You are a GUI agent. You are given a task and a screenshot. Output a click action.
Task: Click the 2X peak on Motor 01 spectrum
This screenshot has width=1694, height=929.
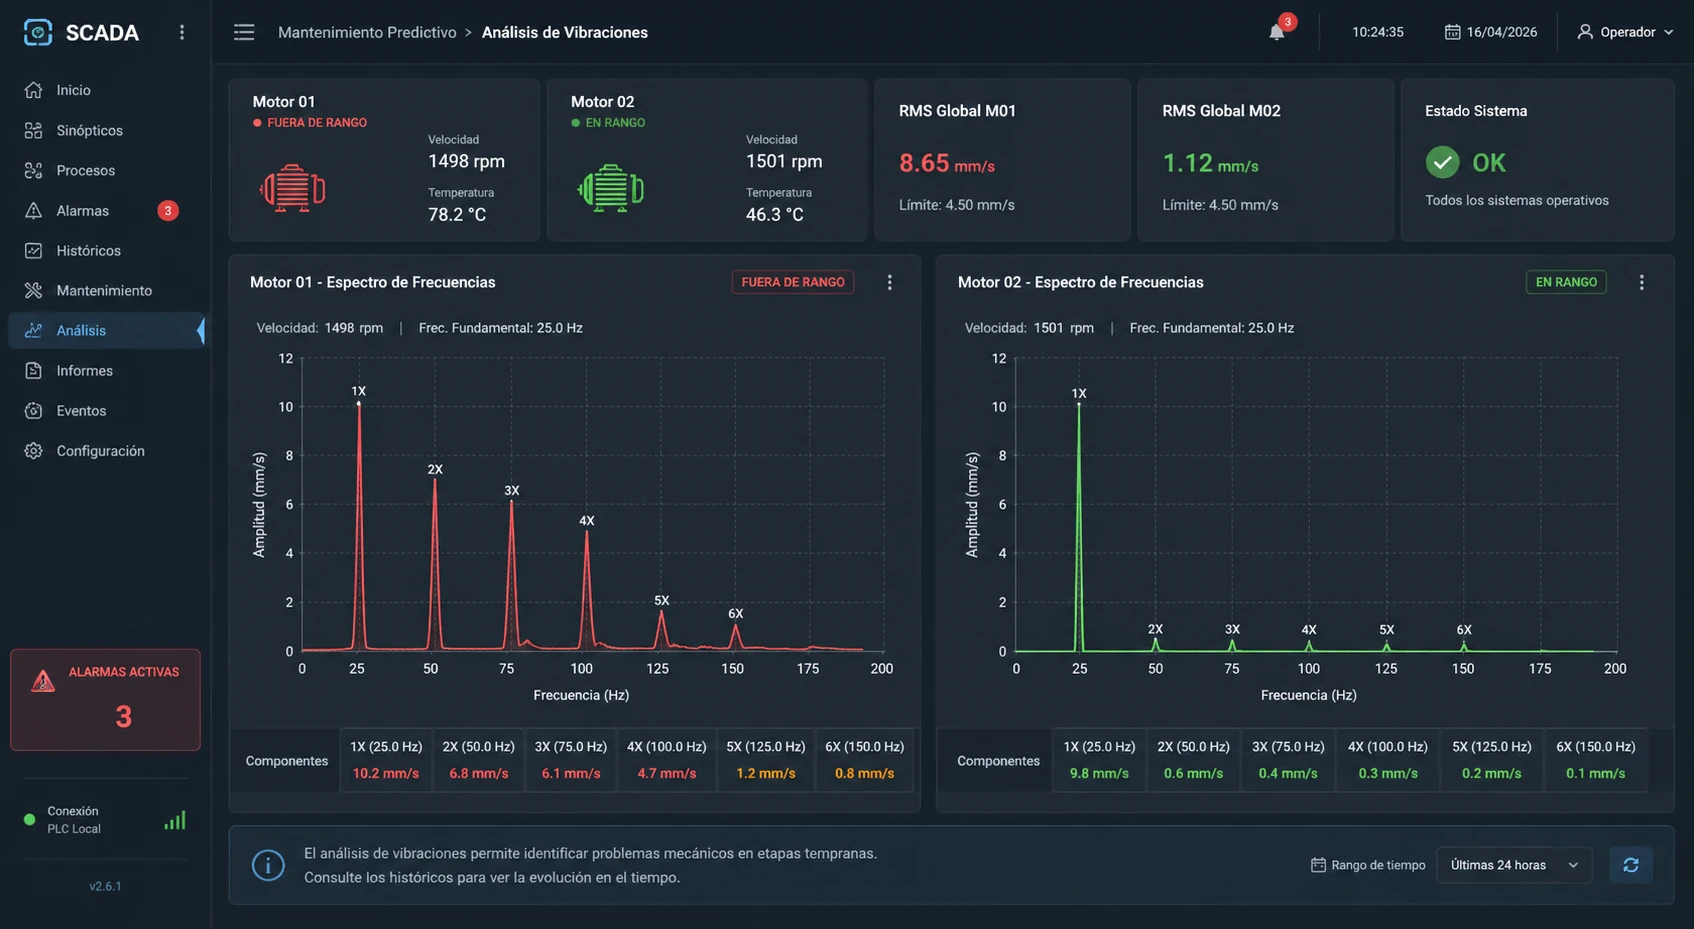[x=434, y=480]
